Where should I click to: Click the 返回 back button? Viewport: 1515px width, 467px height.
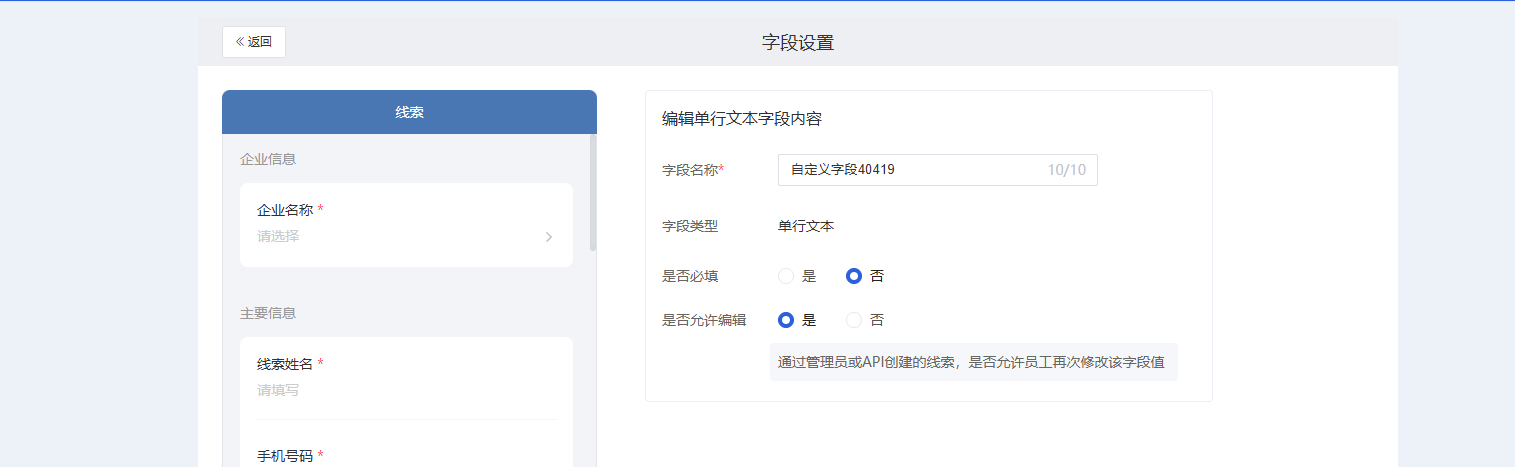coord(253,42)
